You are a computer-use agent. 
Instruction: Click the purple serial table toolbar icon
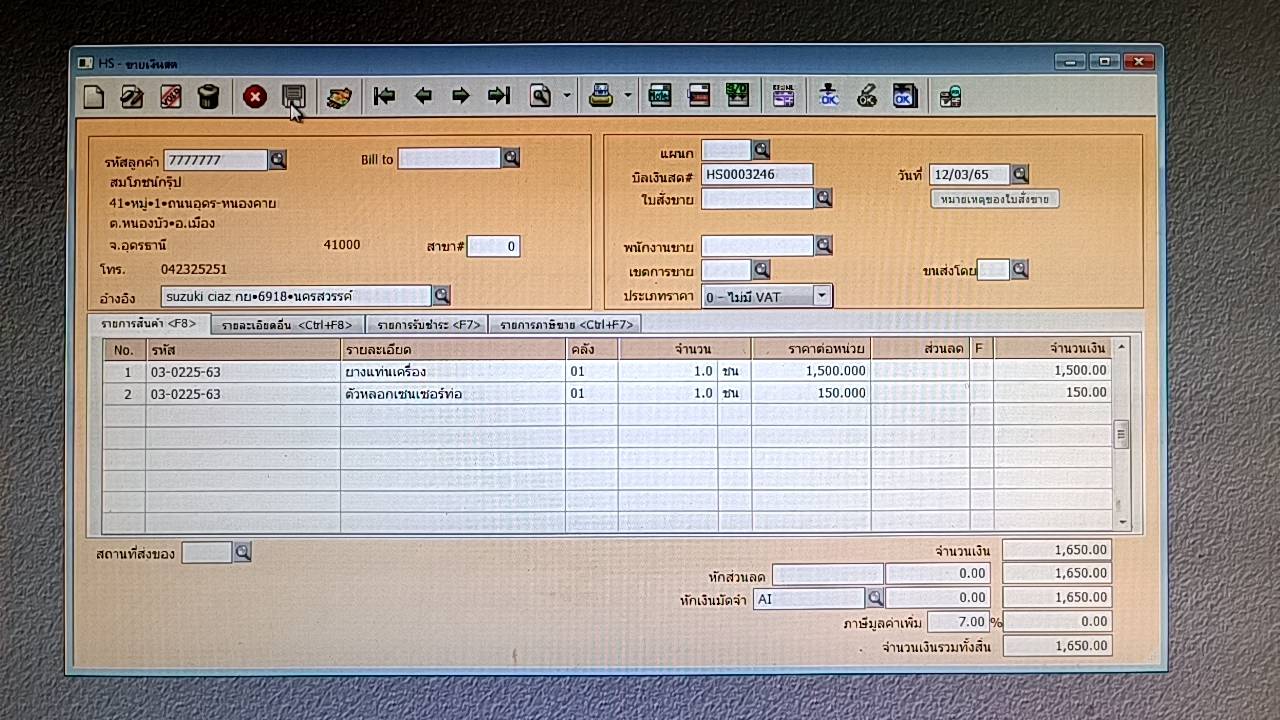tap(784, 96)
